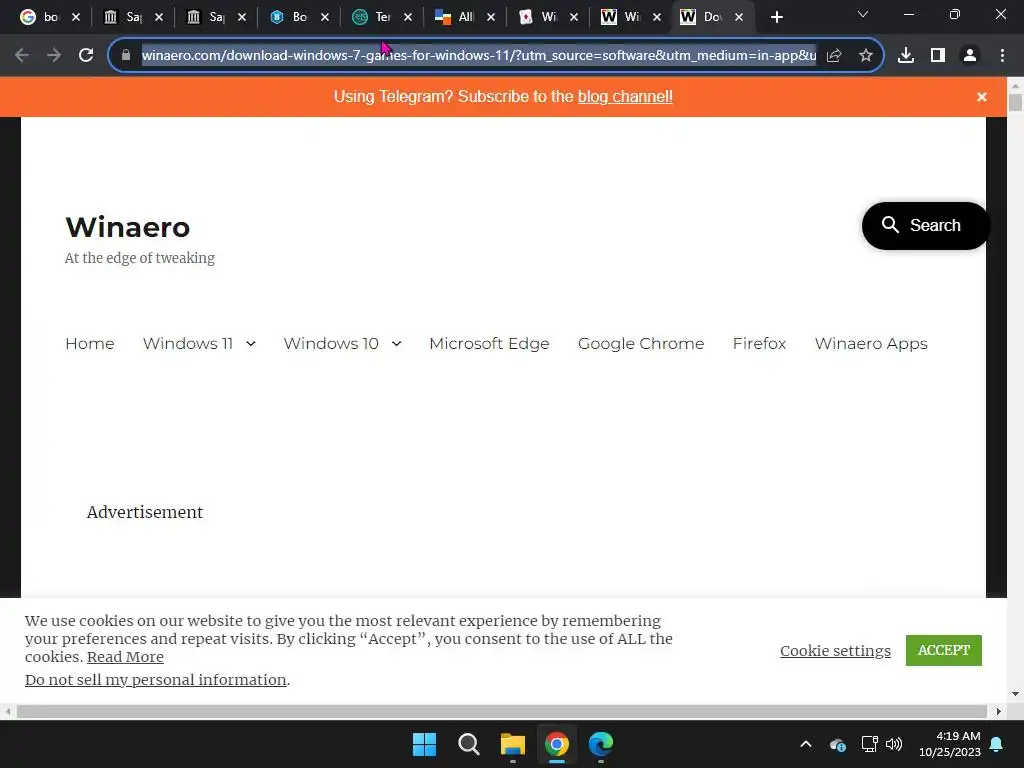Open the notification bell icon
This screenshot has width=1024, height=768.
point(997,744)
